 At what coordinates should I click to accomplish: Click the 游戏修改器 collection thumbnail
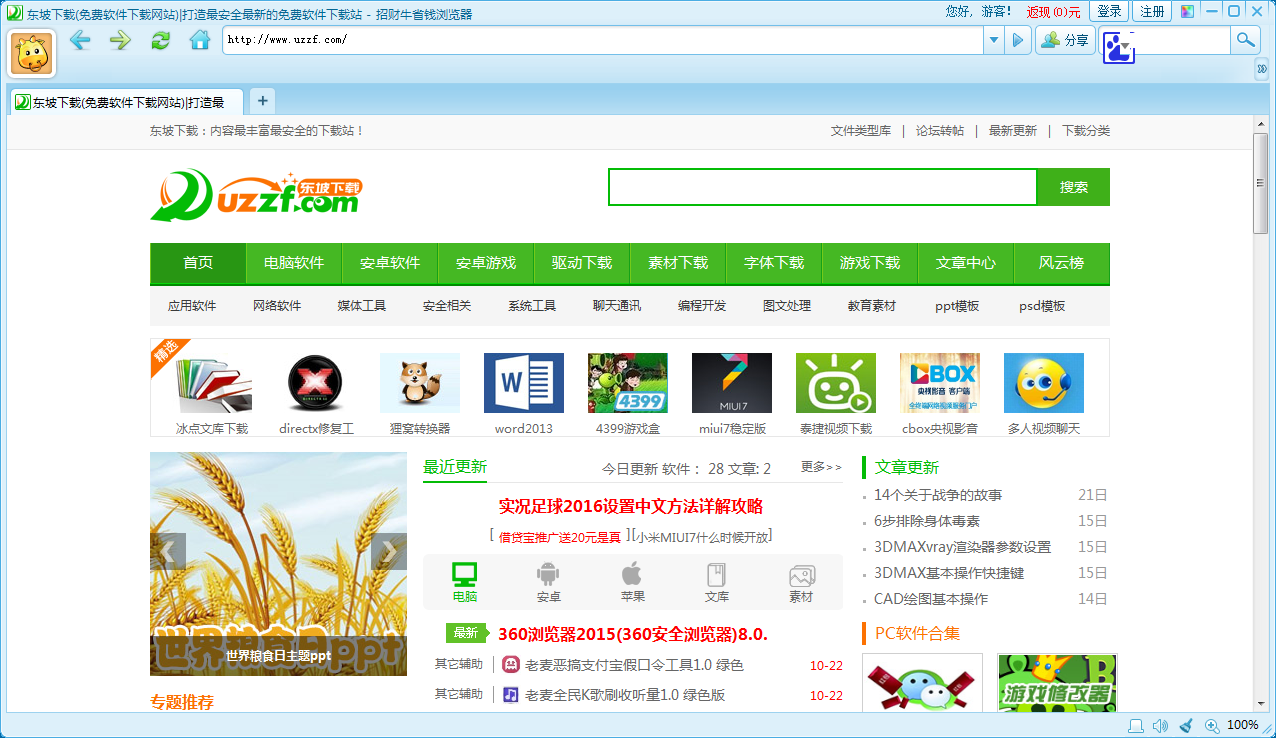(1058, 683)
